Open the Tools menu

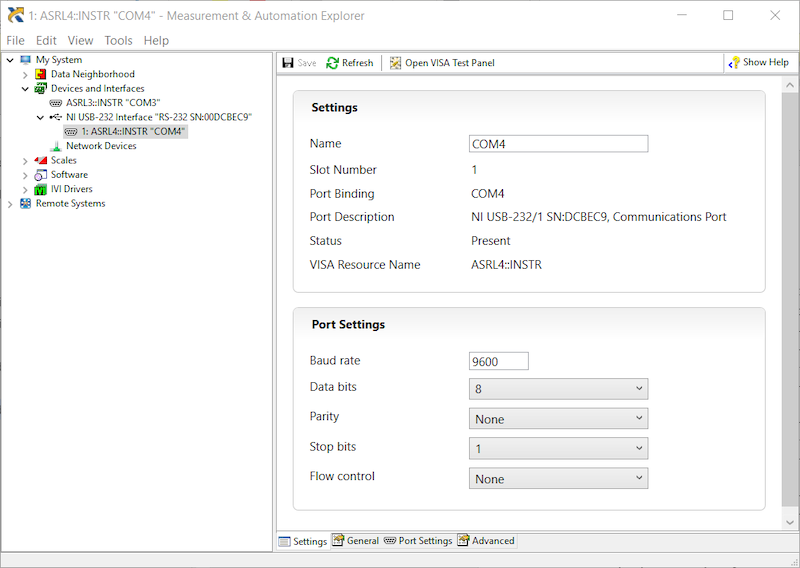118,40
